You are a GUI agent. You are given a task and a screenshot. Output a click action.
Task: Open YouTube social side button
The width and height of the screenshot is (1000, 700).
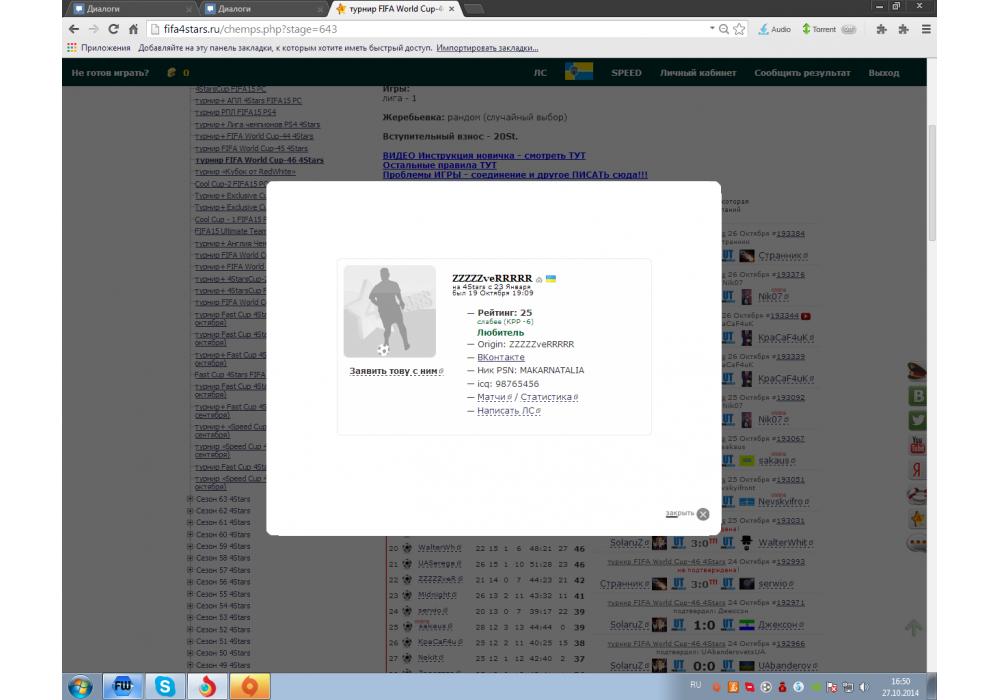coord(917,445)
